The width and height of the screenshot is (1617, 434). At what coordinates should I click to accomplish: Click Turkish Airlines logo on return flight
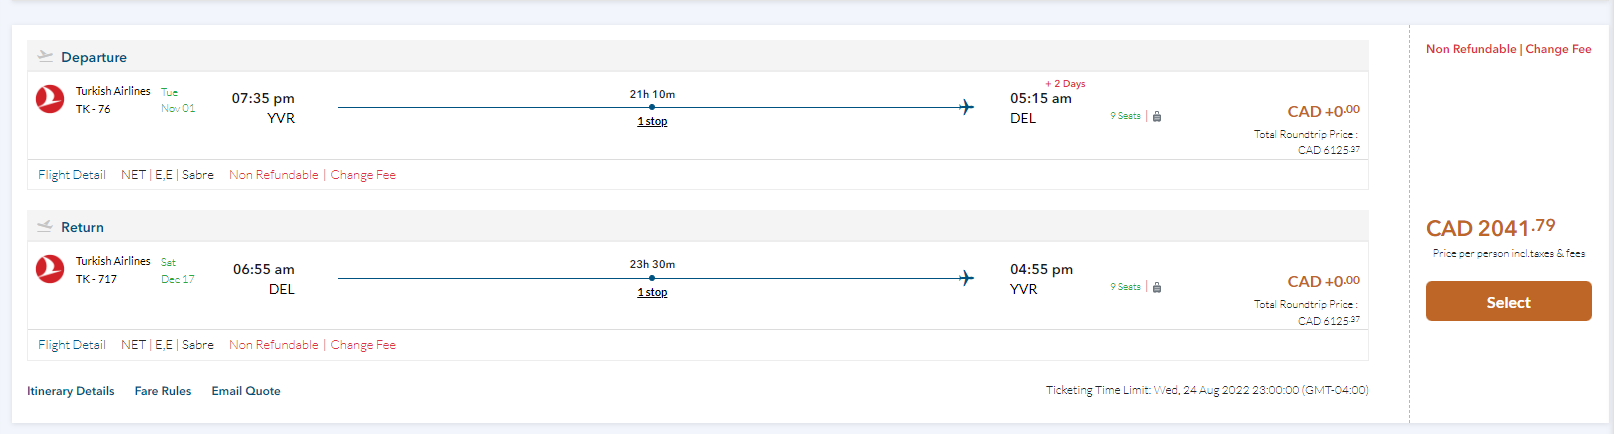(x=50, y=269)
